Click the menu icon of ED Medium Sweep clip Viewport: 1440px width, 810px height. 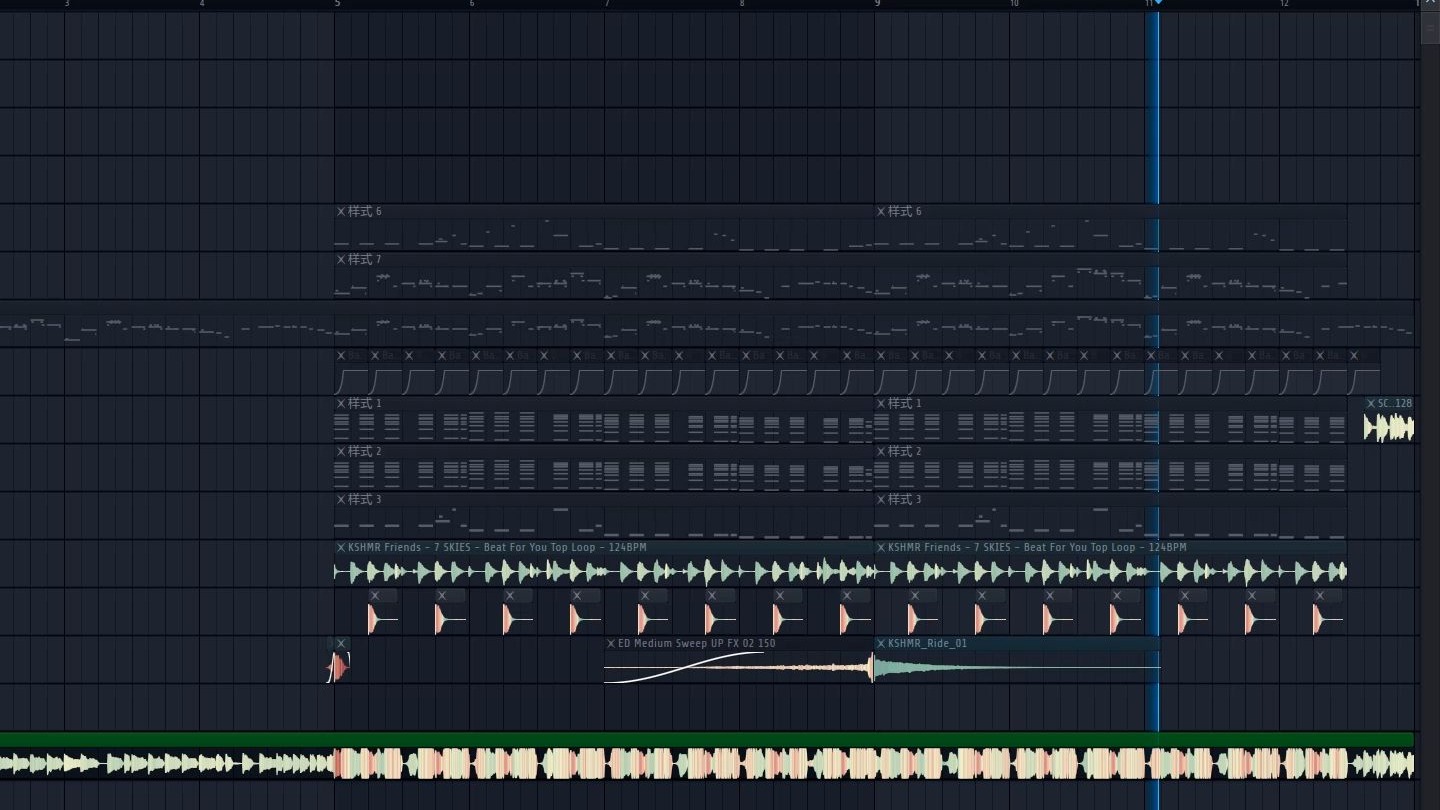coord(611,643)
